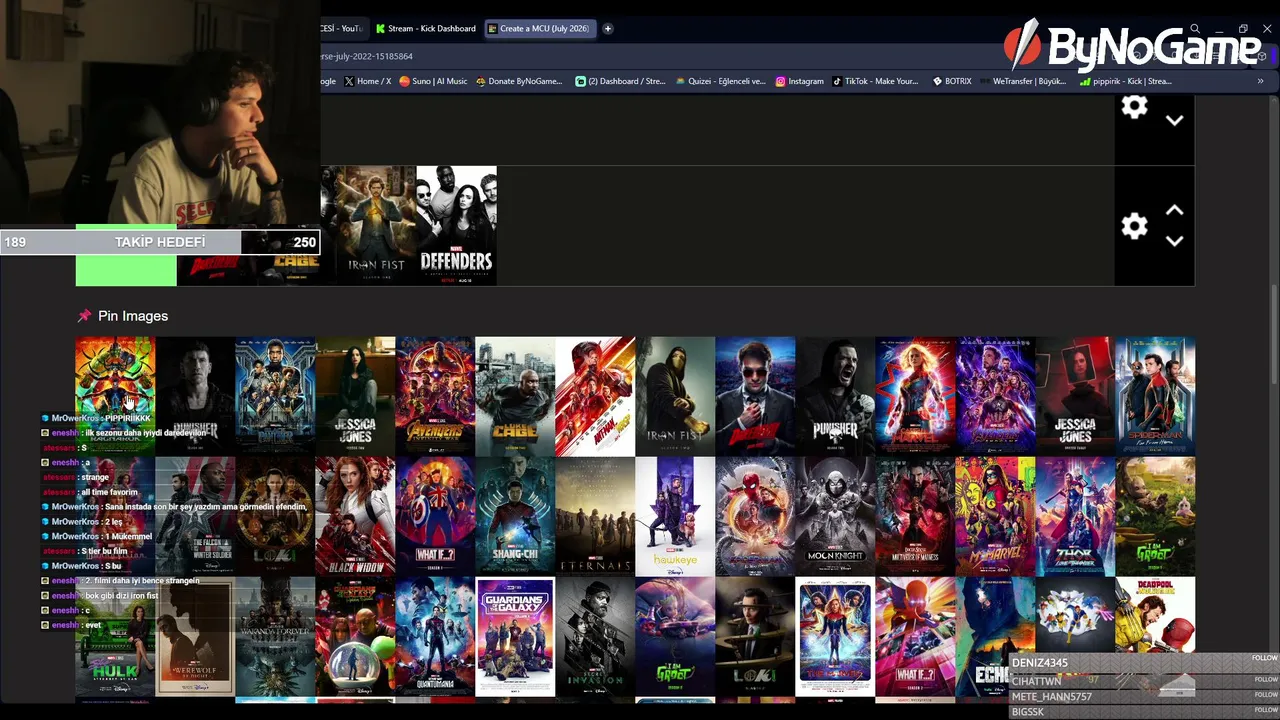Choose the Daredevil poster under Pin Images
The height and width of the screenshot is (720, 1280).
click(x=755, y=396)
